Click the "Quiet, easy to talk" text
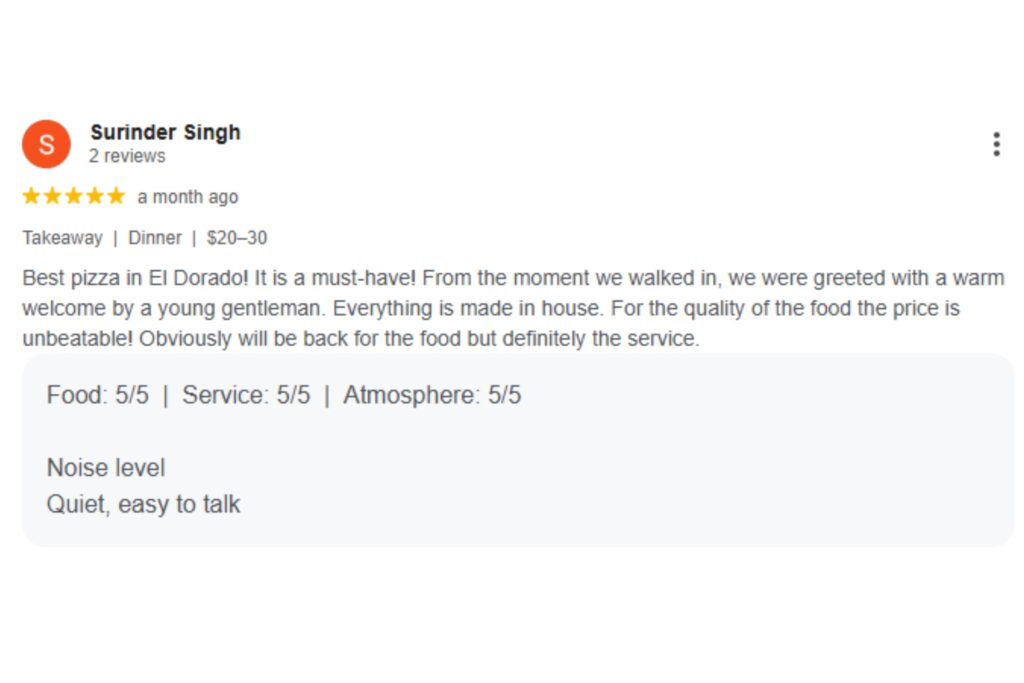The image size is (1024, 683). 143,504
